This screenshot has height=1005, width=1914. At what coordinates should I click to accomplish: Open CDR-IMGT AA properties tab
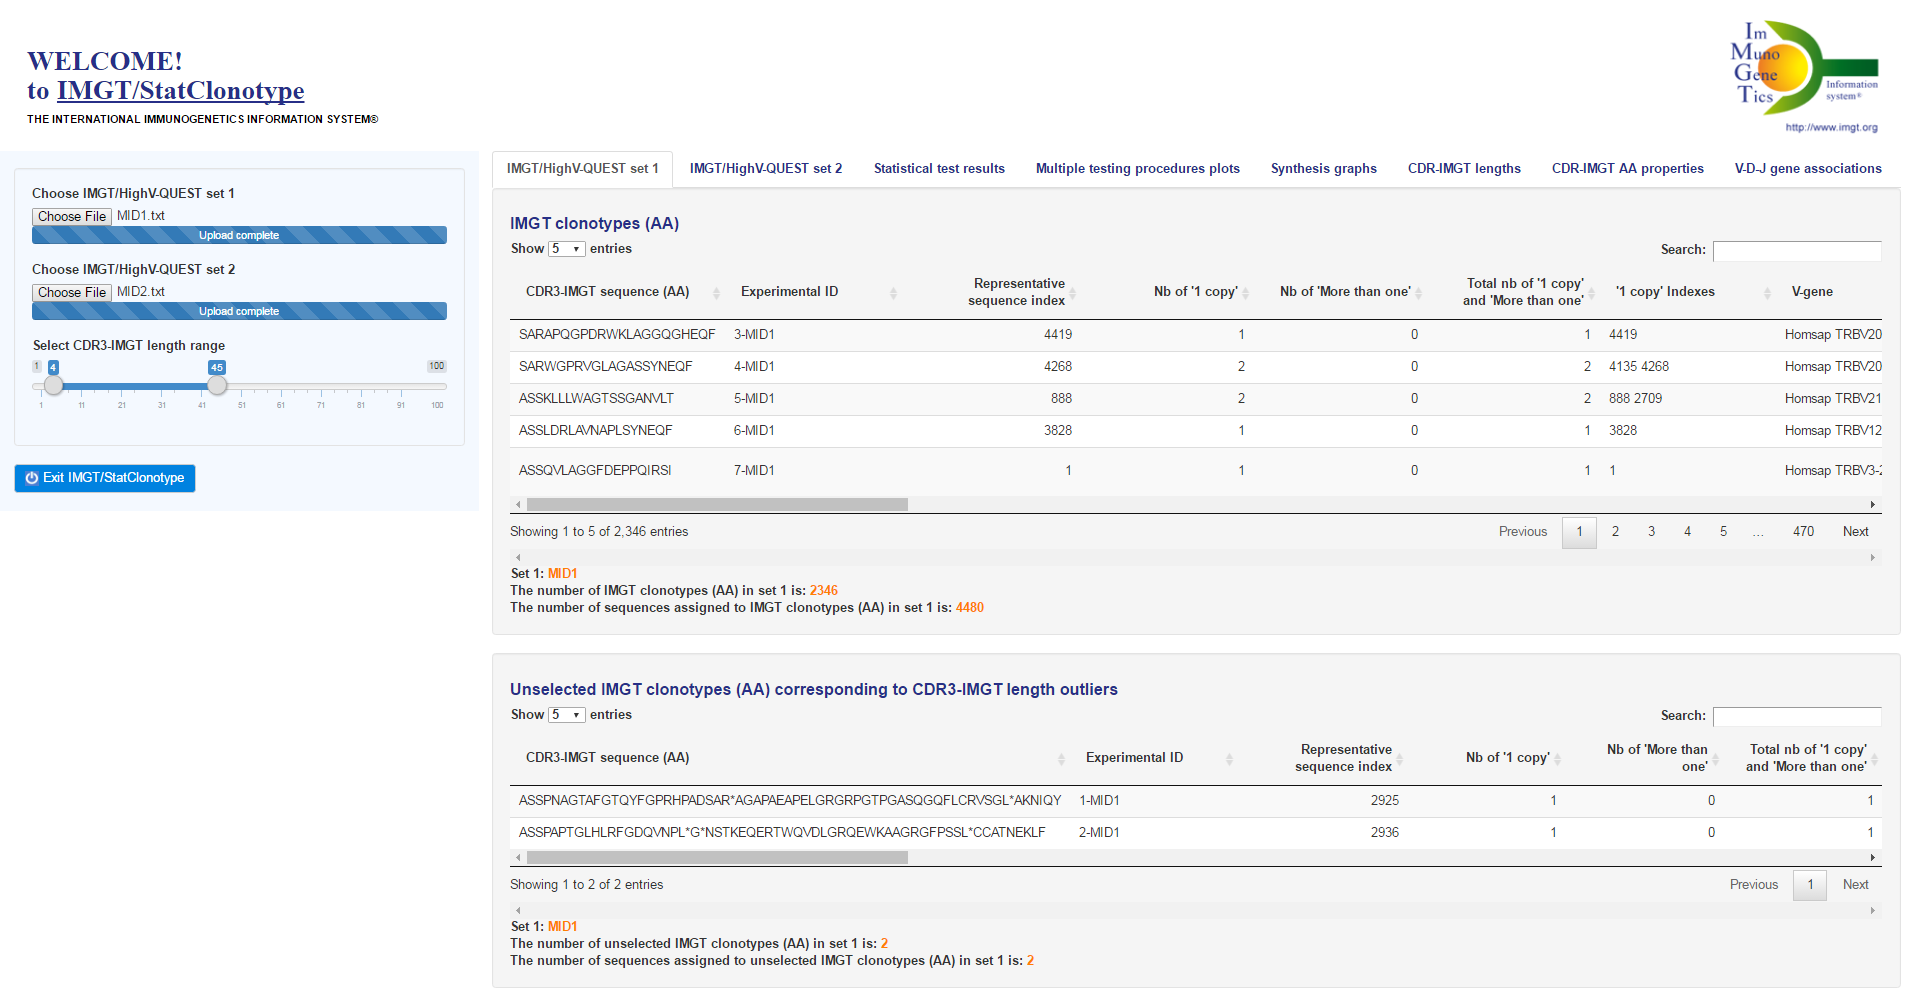[x=1628, y=169]
